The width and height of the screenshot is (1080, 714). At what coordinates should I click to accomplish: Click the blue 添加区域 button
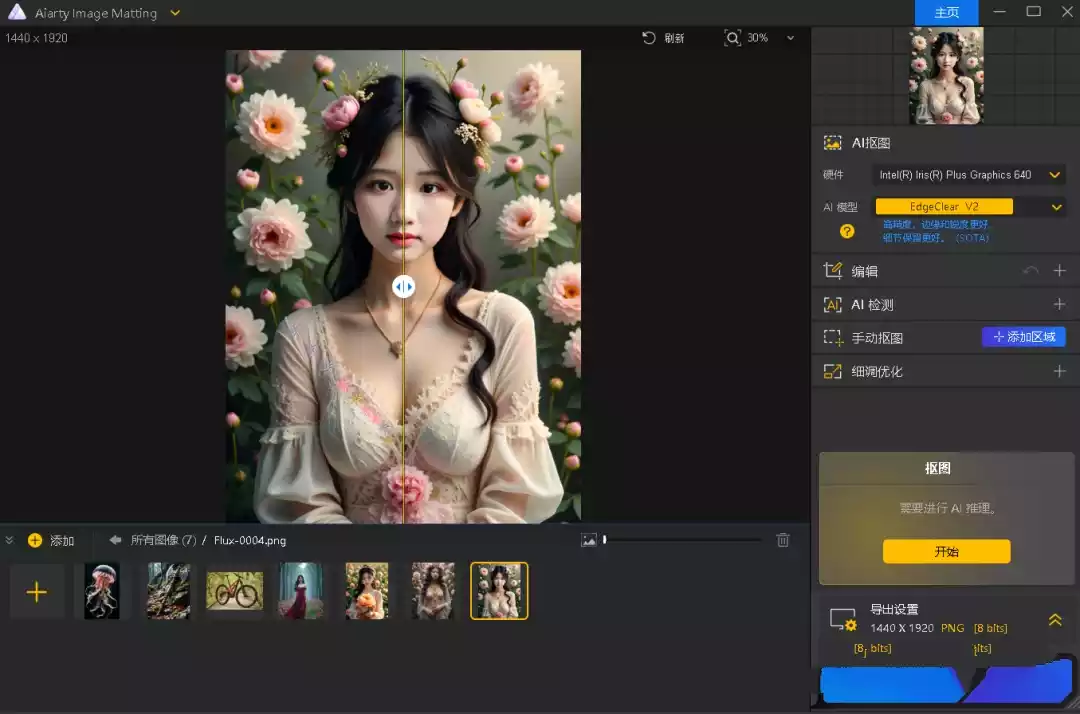pos(1023,337)
